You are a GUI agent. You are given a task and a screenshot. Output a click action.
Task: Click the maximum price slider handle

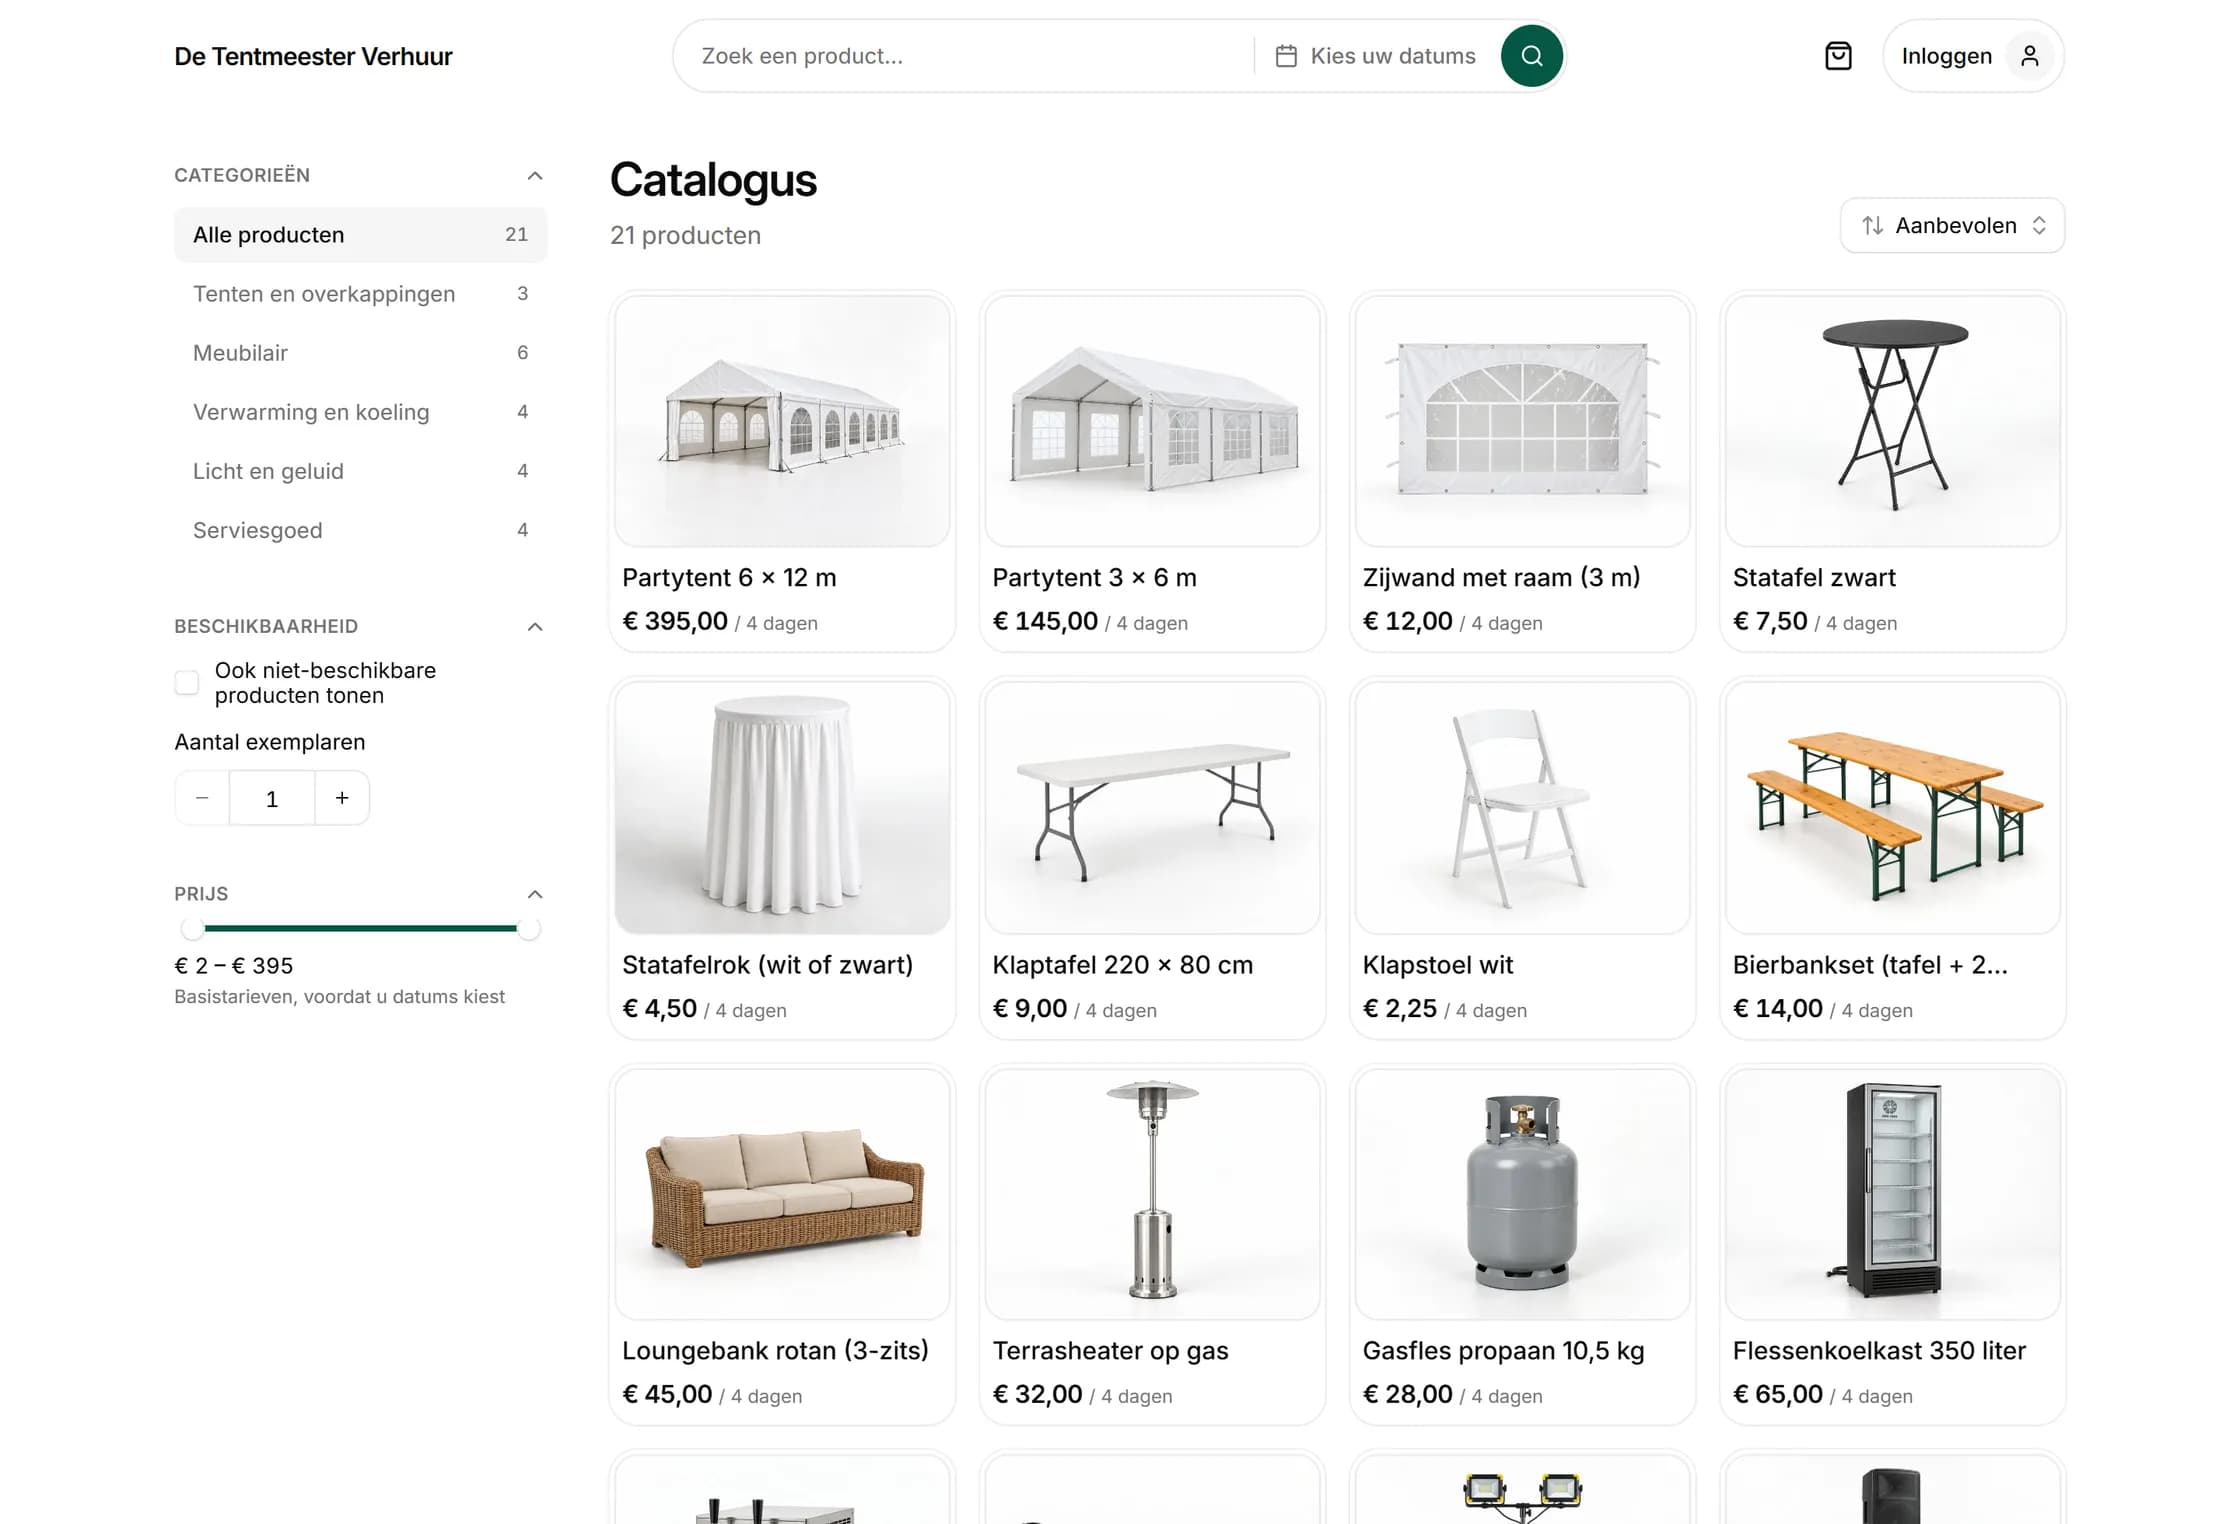(529, 929)
